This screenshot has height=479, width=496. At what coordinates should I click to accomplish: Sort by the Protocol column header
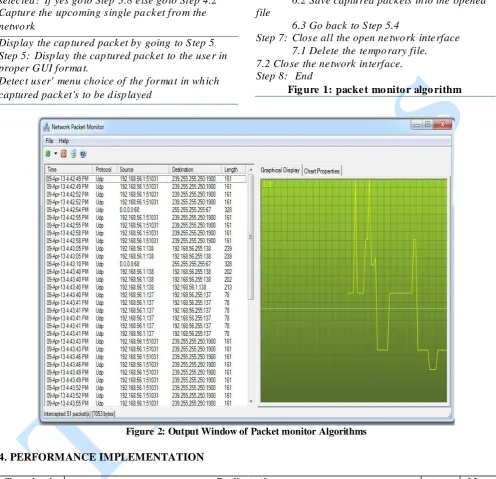105,169
